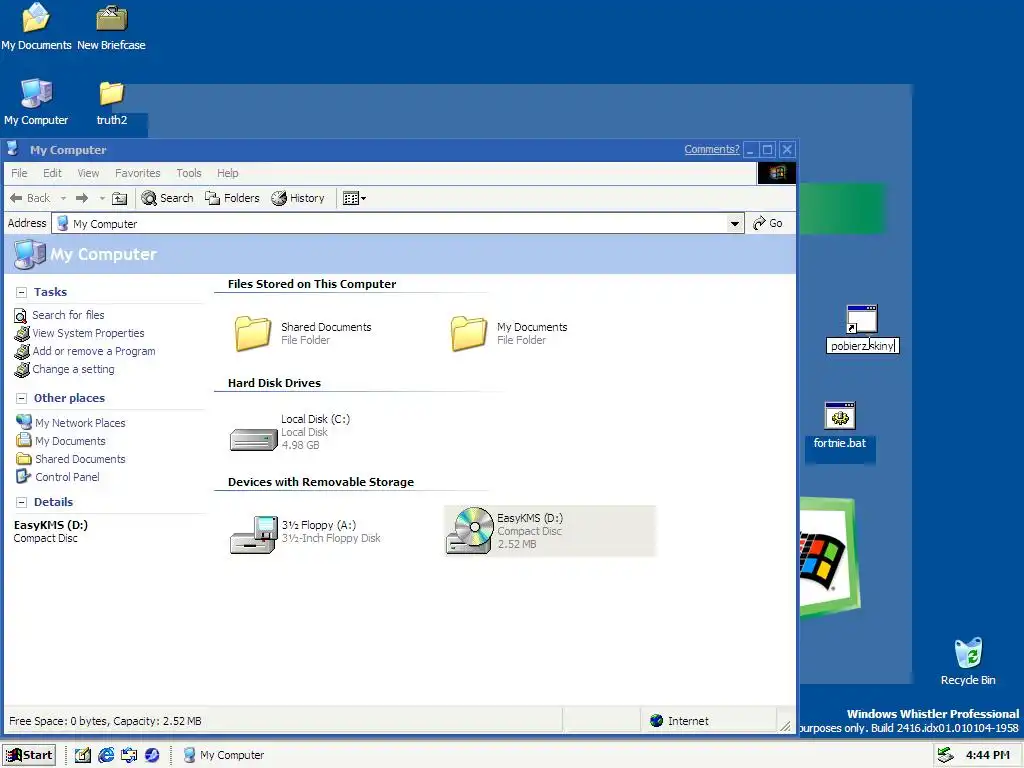The width and height of the screenshot is (1024, 768).
Task: Open My Network Places link
Action: coord(71,423)
